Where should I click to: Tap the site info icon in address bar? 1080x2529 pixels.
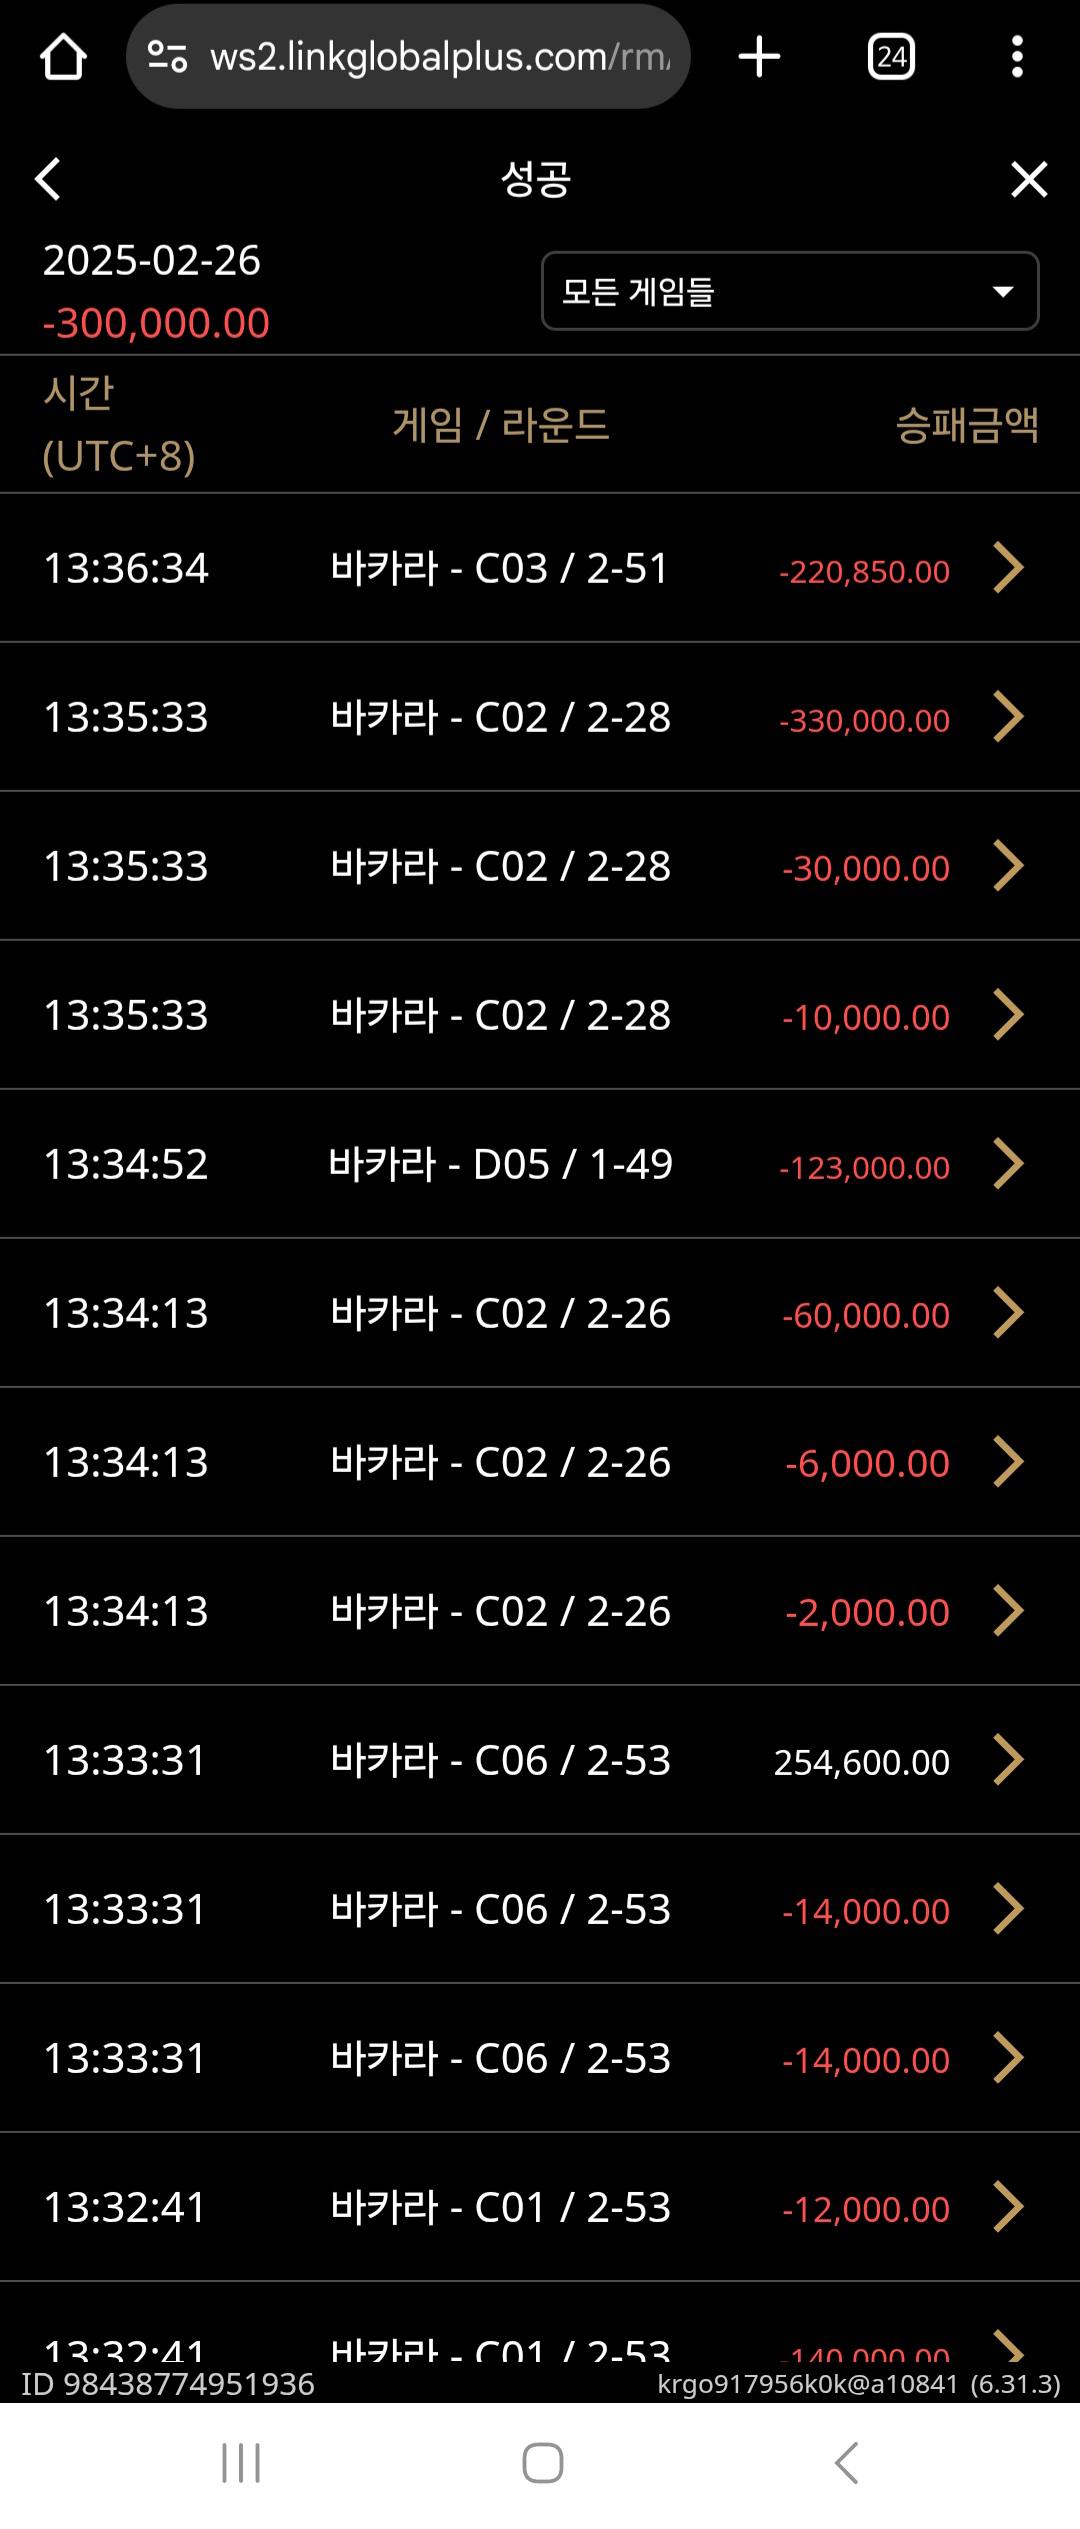[x=168, y=57]
